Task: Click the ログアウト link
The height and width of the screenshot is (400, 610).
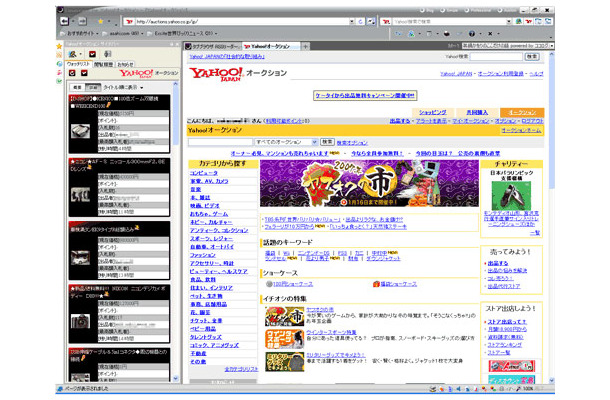Action: click(x=532, y=121)
